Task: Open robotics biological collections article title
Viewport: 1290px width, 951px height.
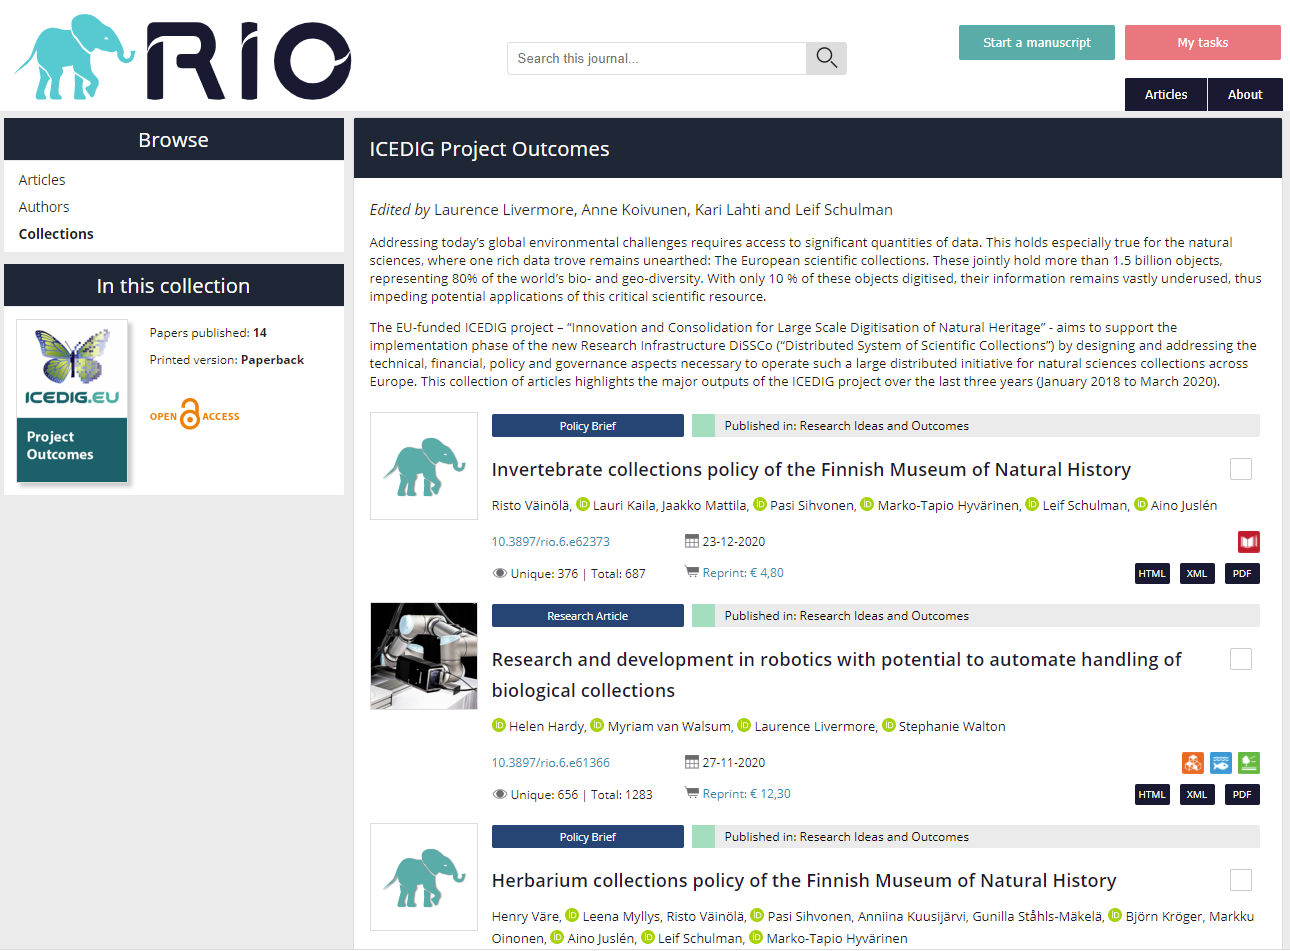Action: [x=836, y=675]
